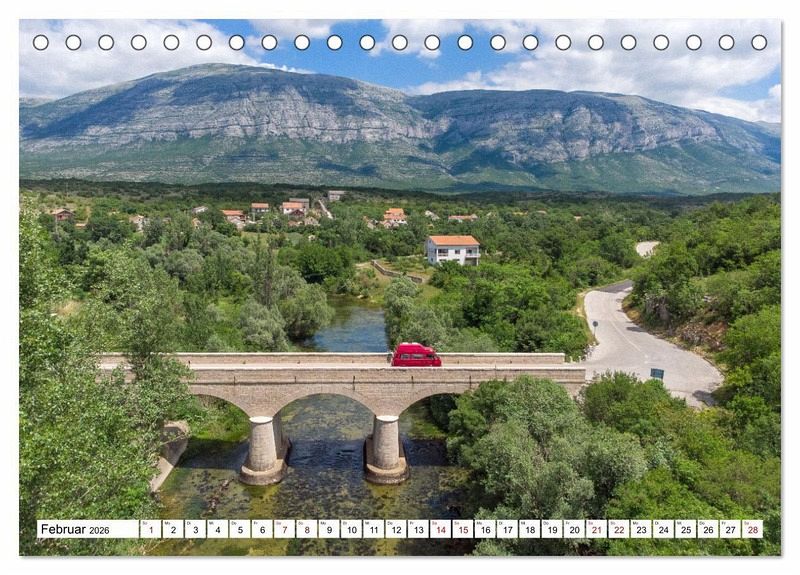Click the last binding hole at top right
This screenshot has height=575, width=800.
759,42
